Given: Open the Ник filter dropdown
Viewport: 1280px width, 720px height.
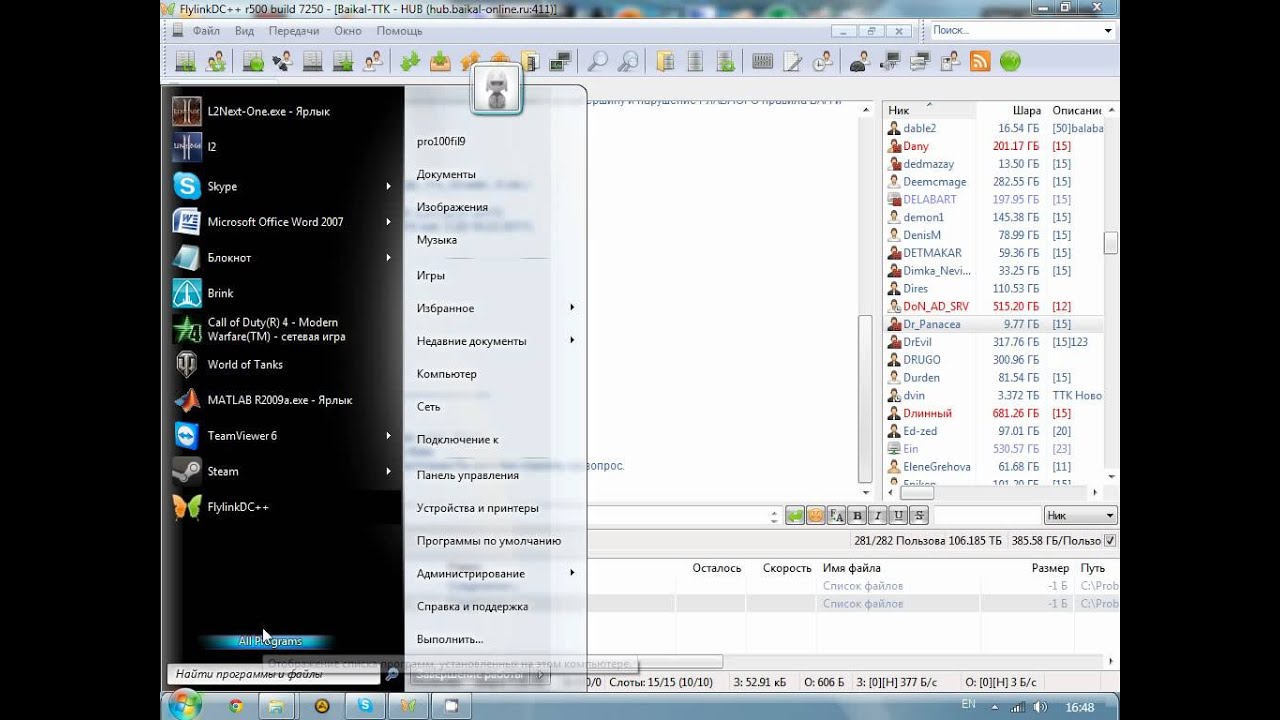Looking at the screenshot, I should (x=1079, y=515).
